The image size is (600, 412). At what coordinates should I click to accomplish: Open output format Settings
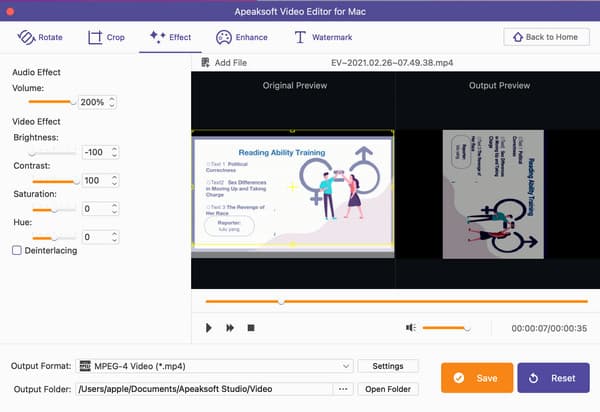(388, 366)
